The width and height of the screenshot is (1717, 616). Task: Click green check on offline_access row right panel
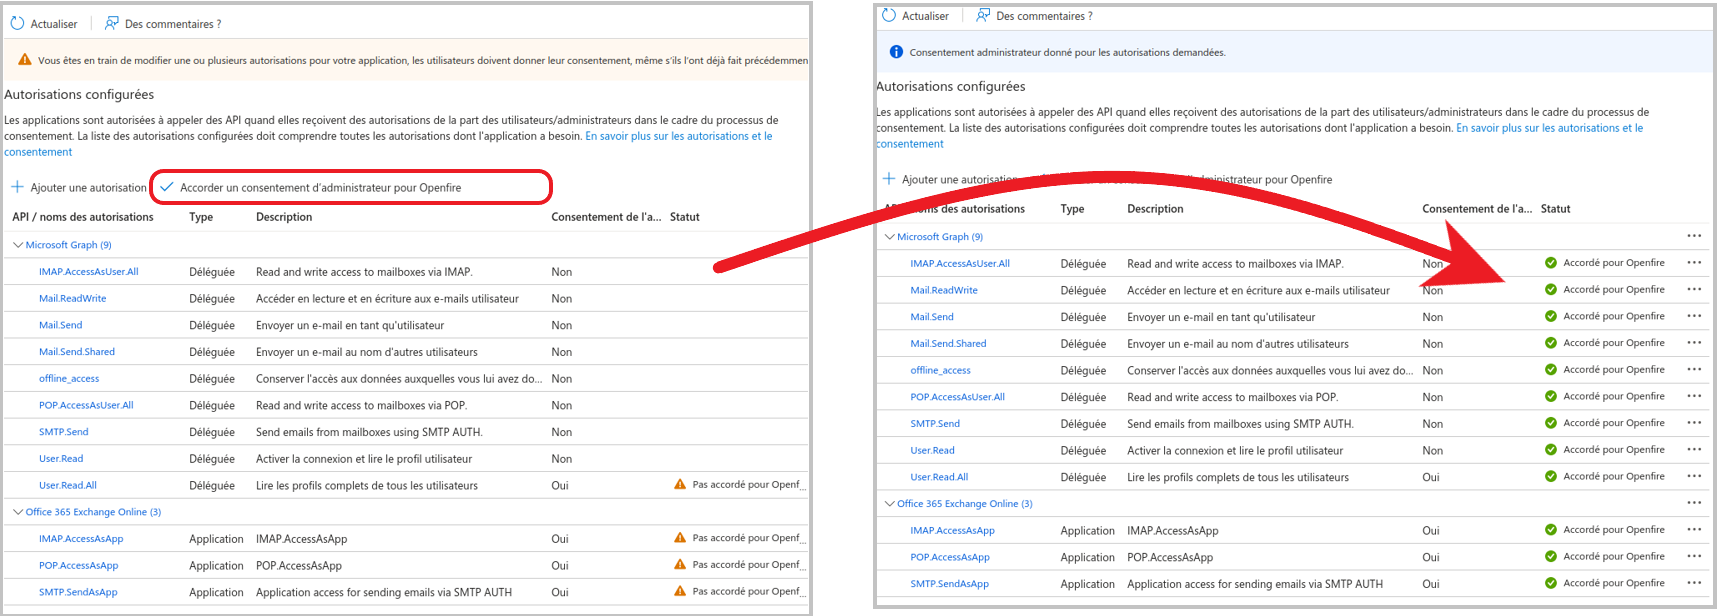(x=1551, y=370)
